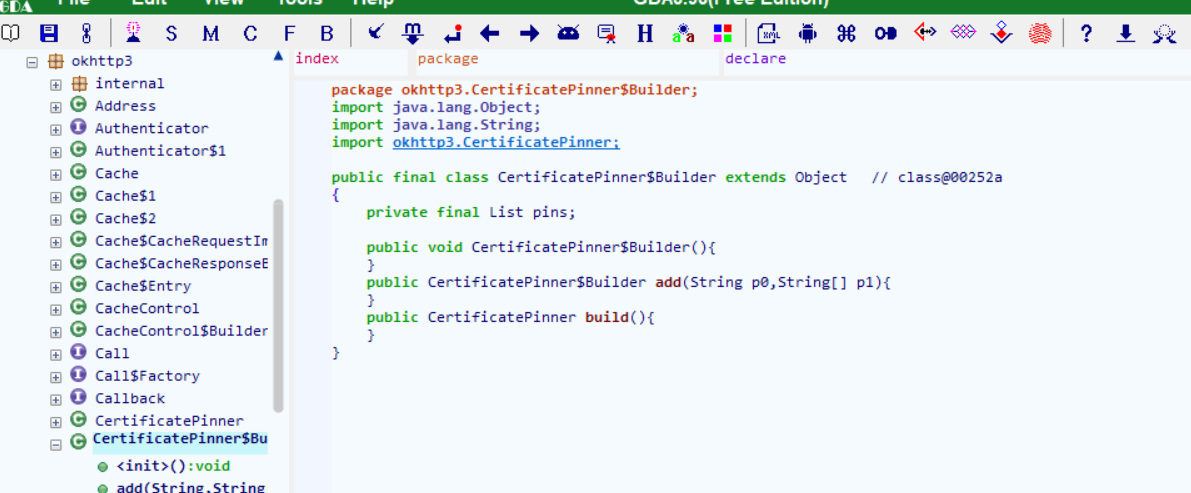
Task: Click the download arrow toolbar icon
Action: [x=1126, y=33]
